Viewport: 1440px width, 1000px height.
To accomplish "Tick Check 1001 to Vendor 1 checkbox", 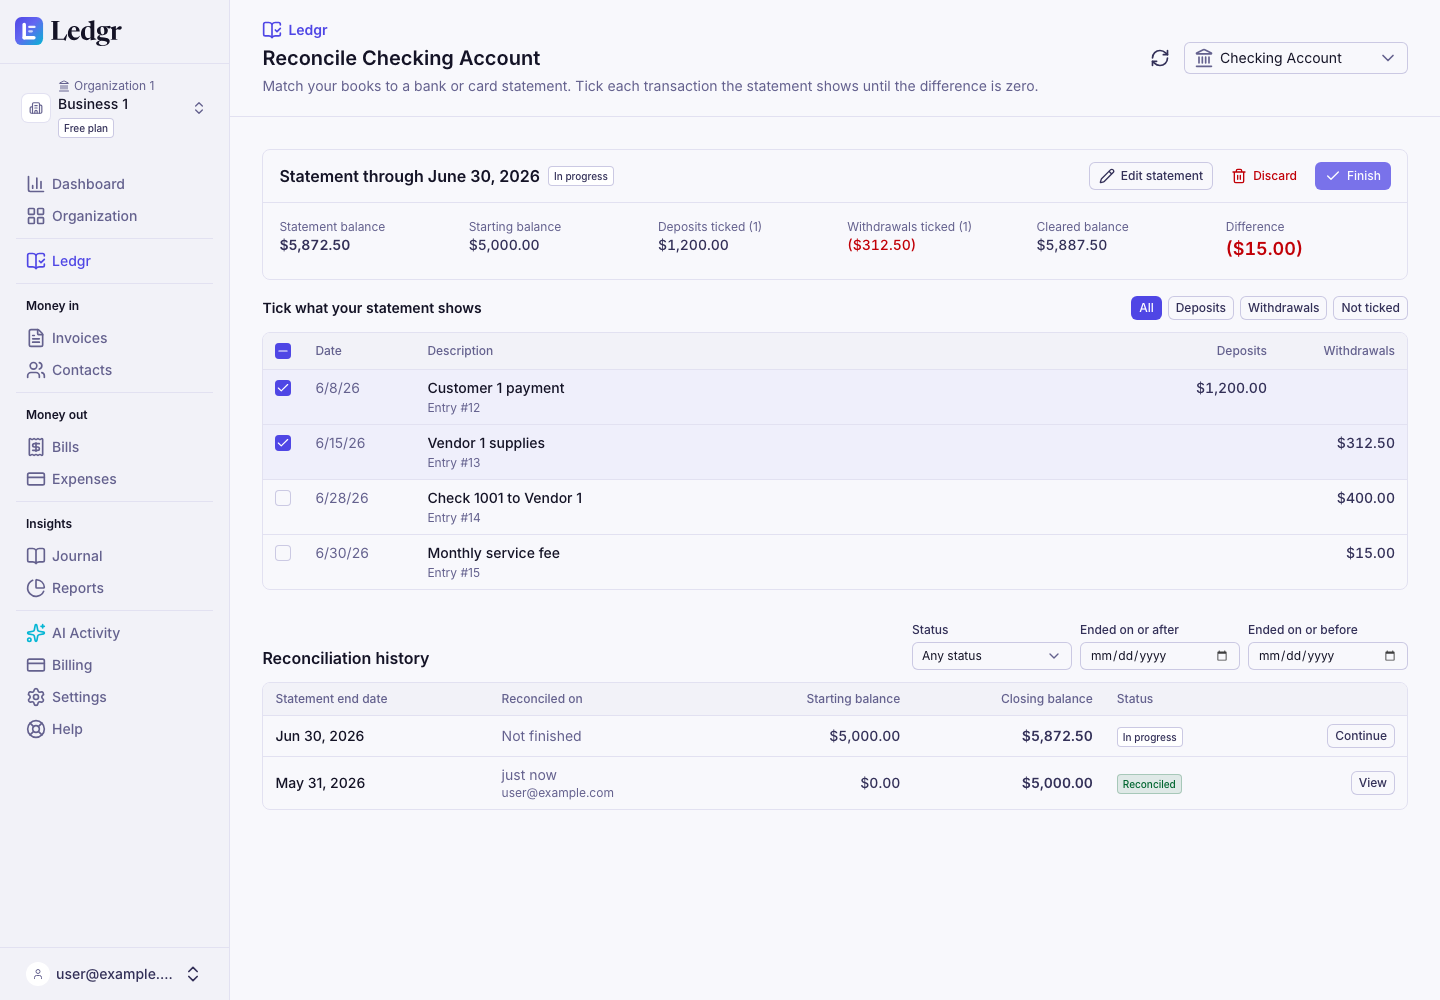I will pyautogui.click(x=283, y=498).
